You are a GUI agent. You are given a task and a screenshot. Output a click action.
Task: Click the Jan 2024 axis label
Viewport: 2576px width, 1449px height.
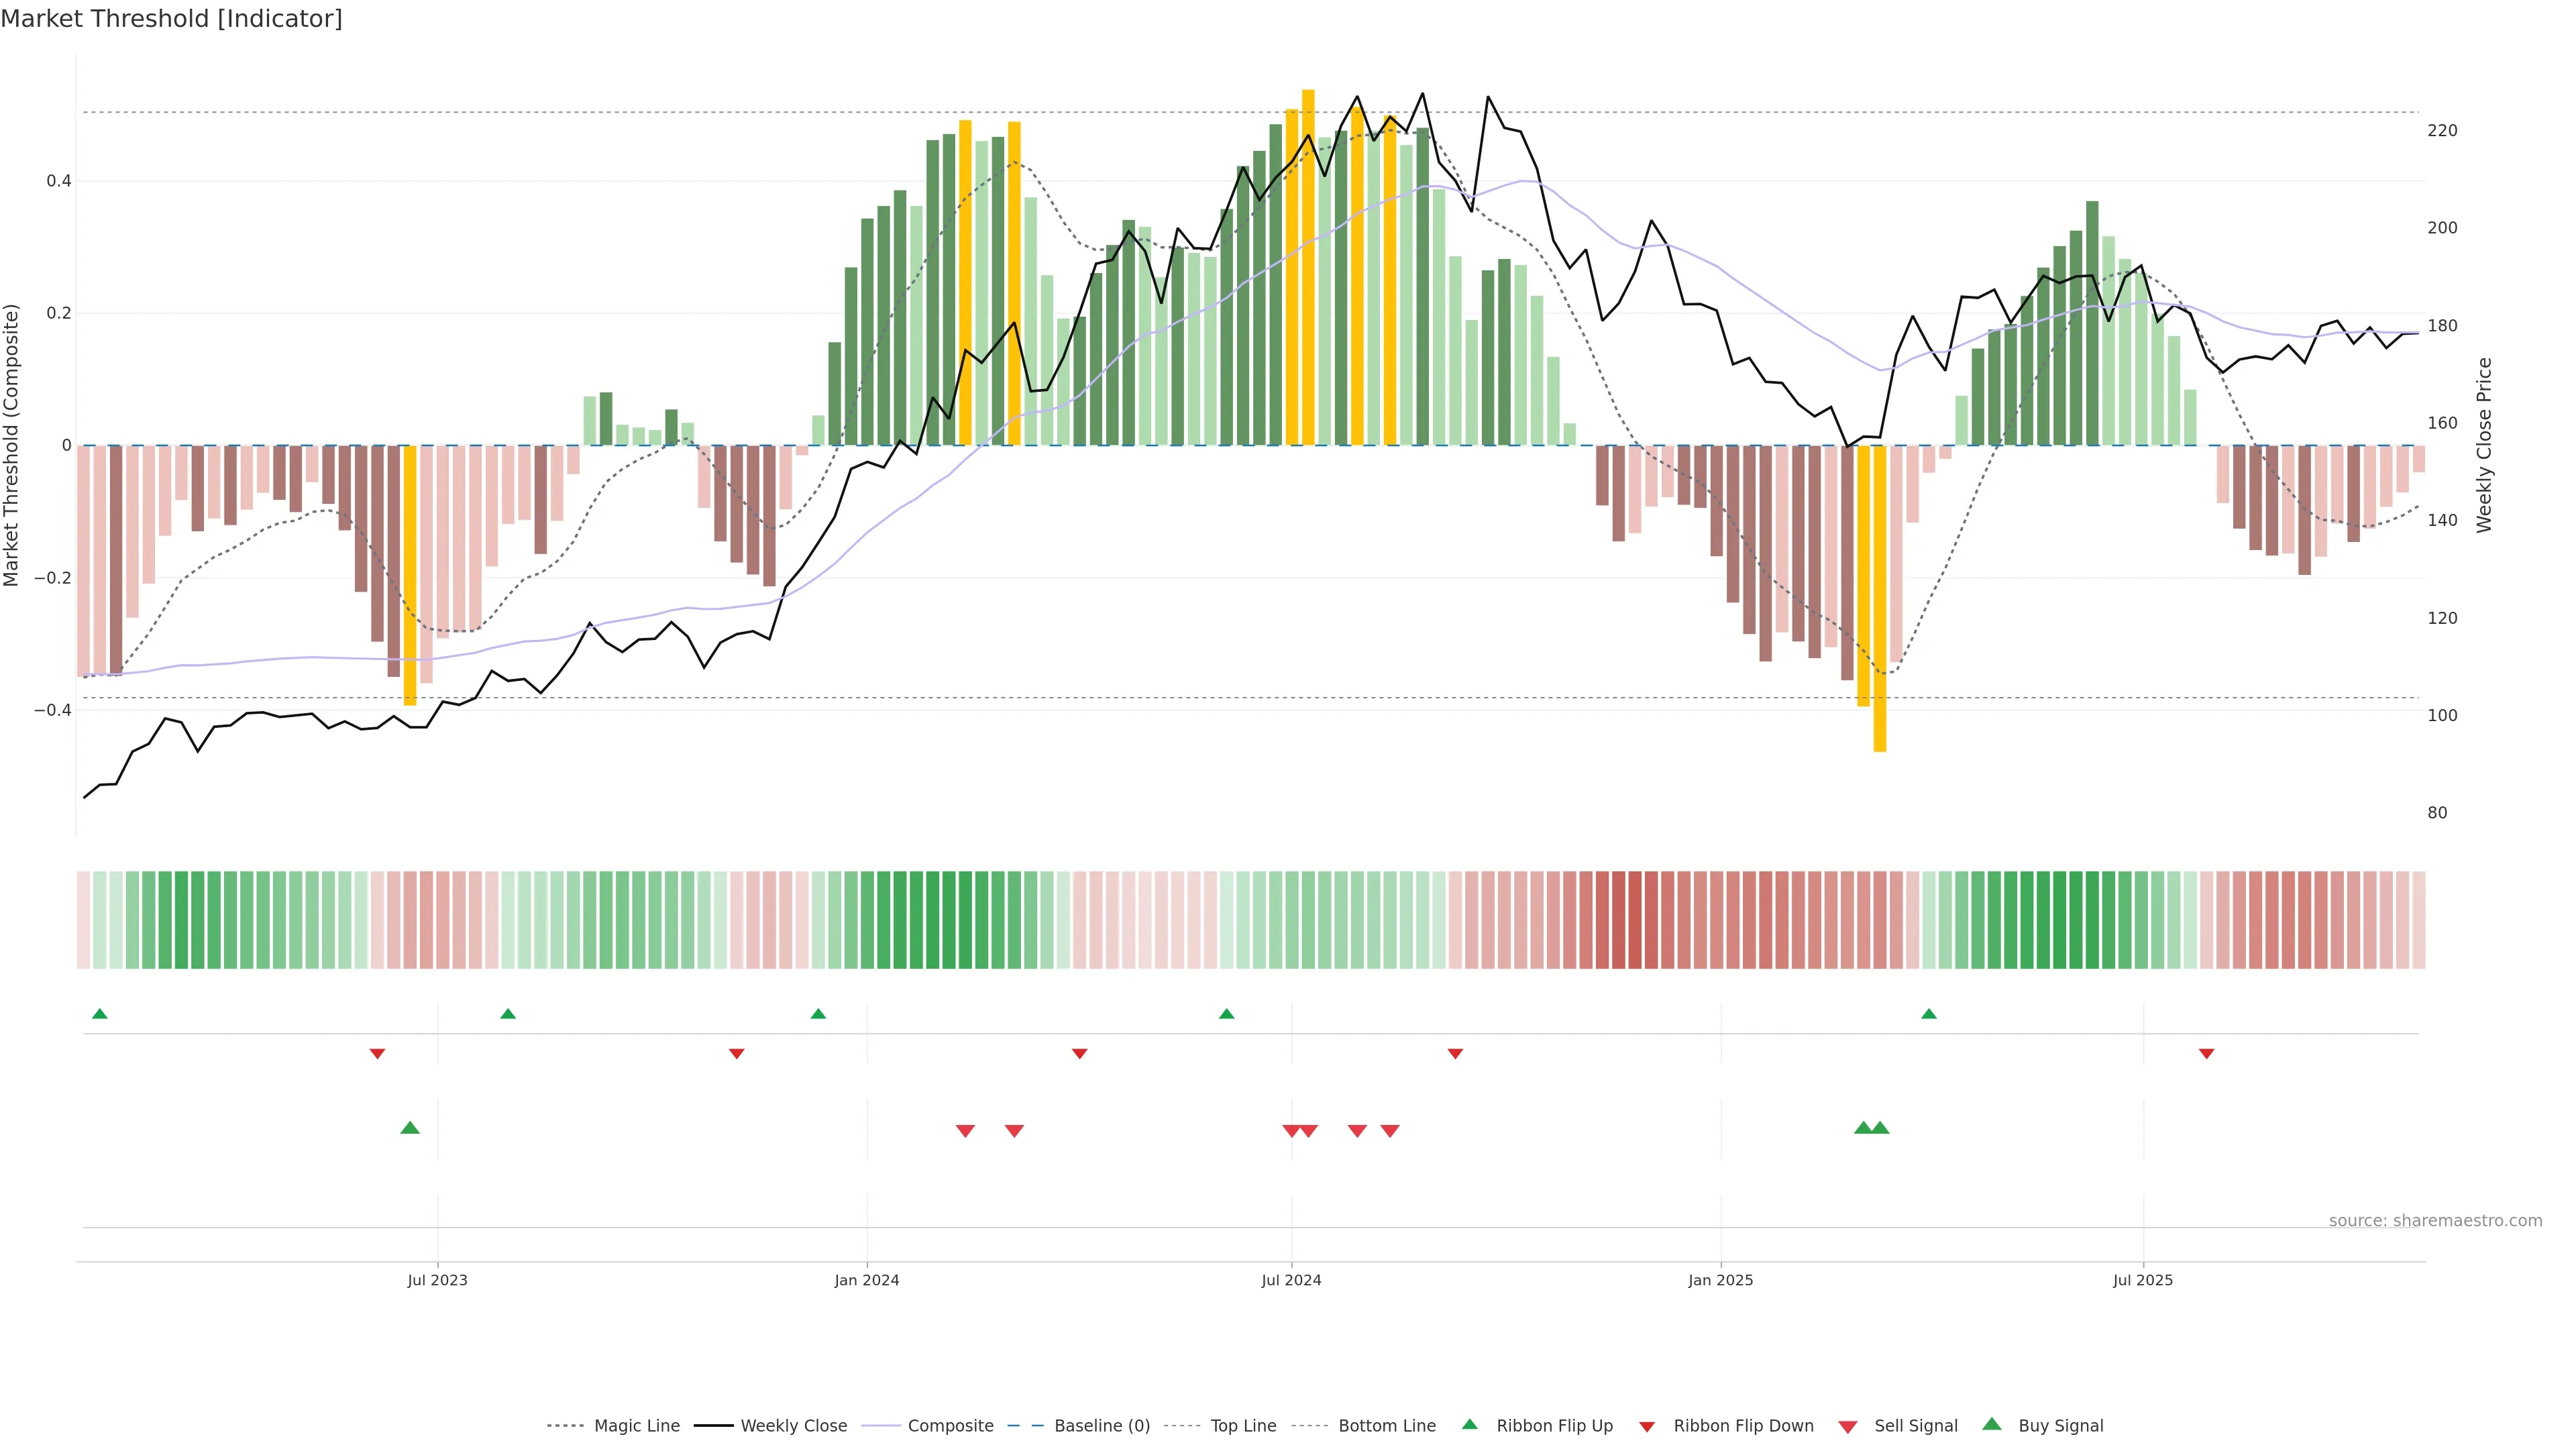(x=867, y=1280)
